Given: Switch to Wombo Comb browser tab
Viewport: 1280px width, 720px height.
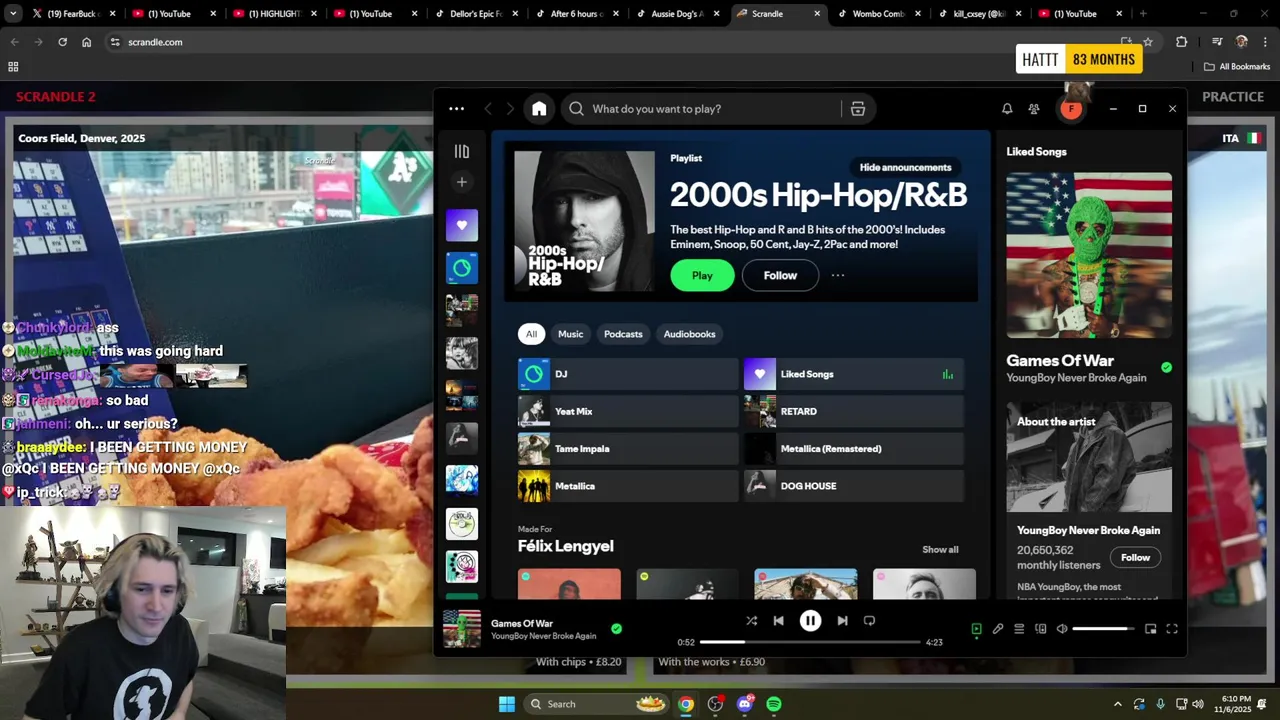Looking at the screenshot, I should [877, 14].
